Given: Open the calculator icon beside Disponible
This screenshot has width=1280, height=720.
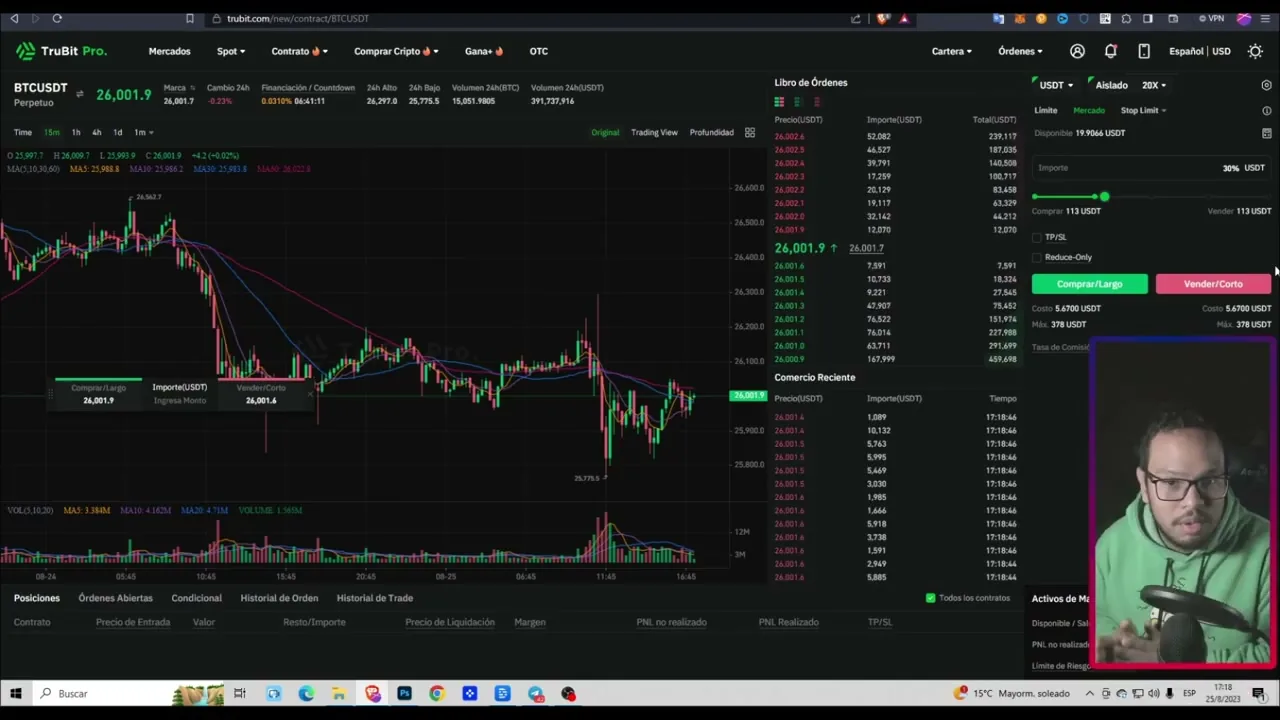Looking at the screenshot, I should click(x=1266, y=133).
